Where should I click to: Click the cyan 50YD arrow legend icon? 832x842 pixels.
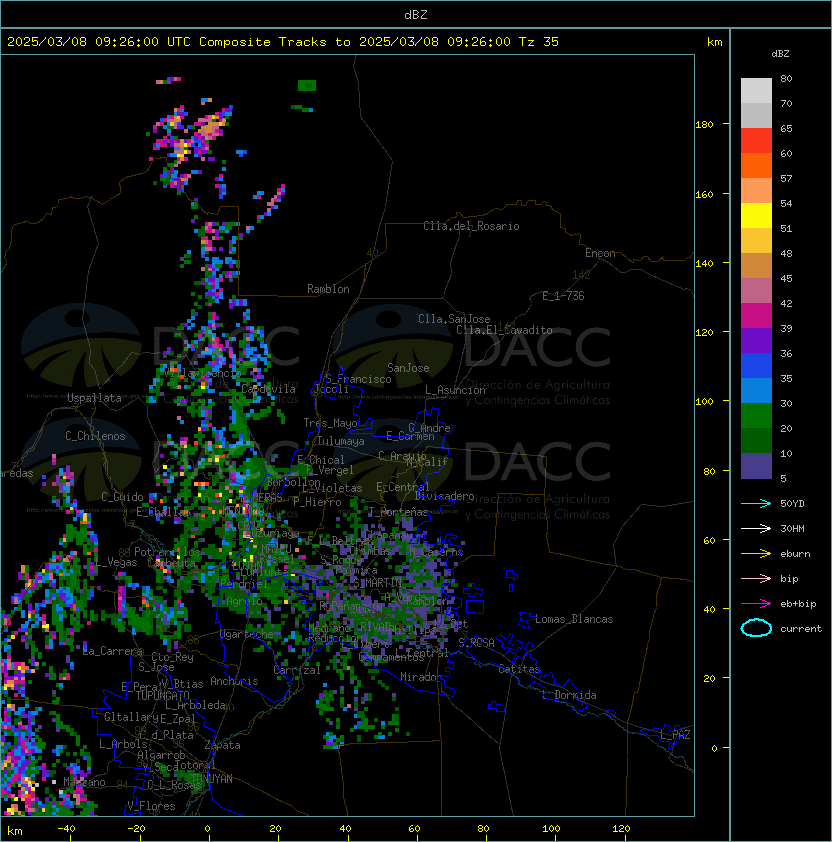pyautogui.click(x=756, y=503)
